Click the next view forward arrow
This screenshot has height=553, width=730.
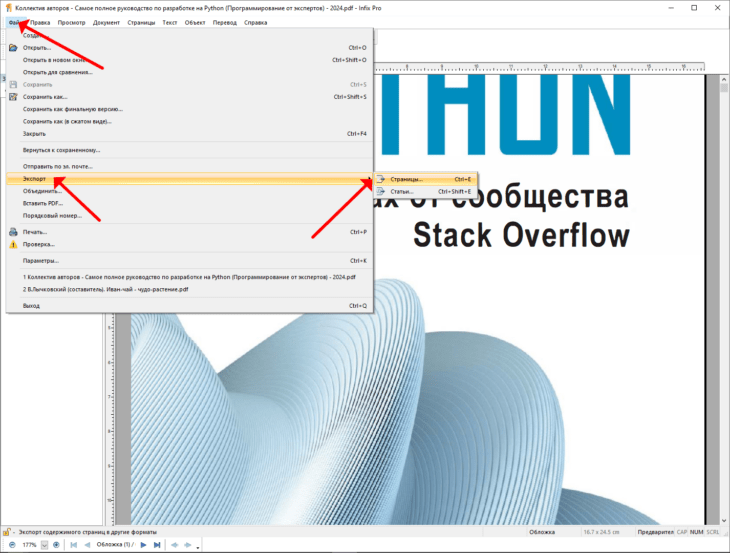[x=188, y=545]
